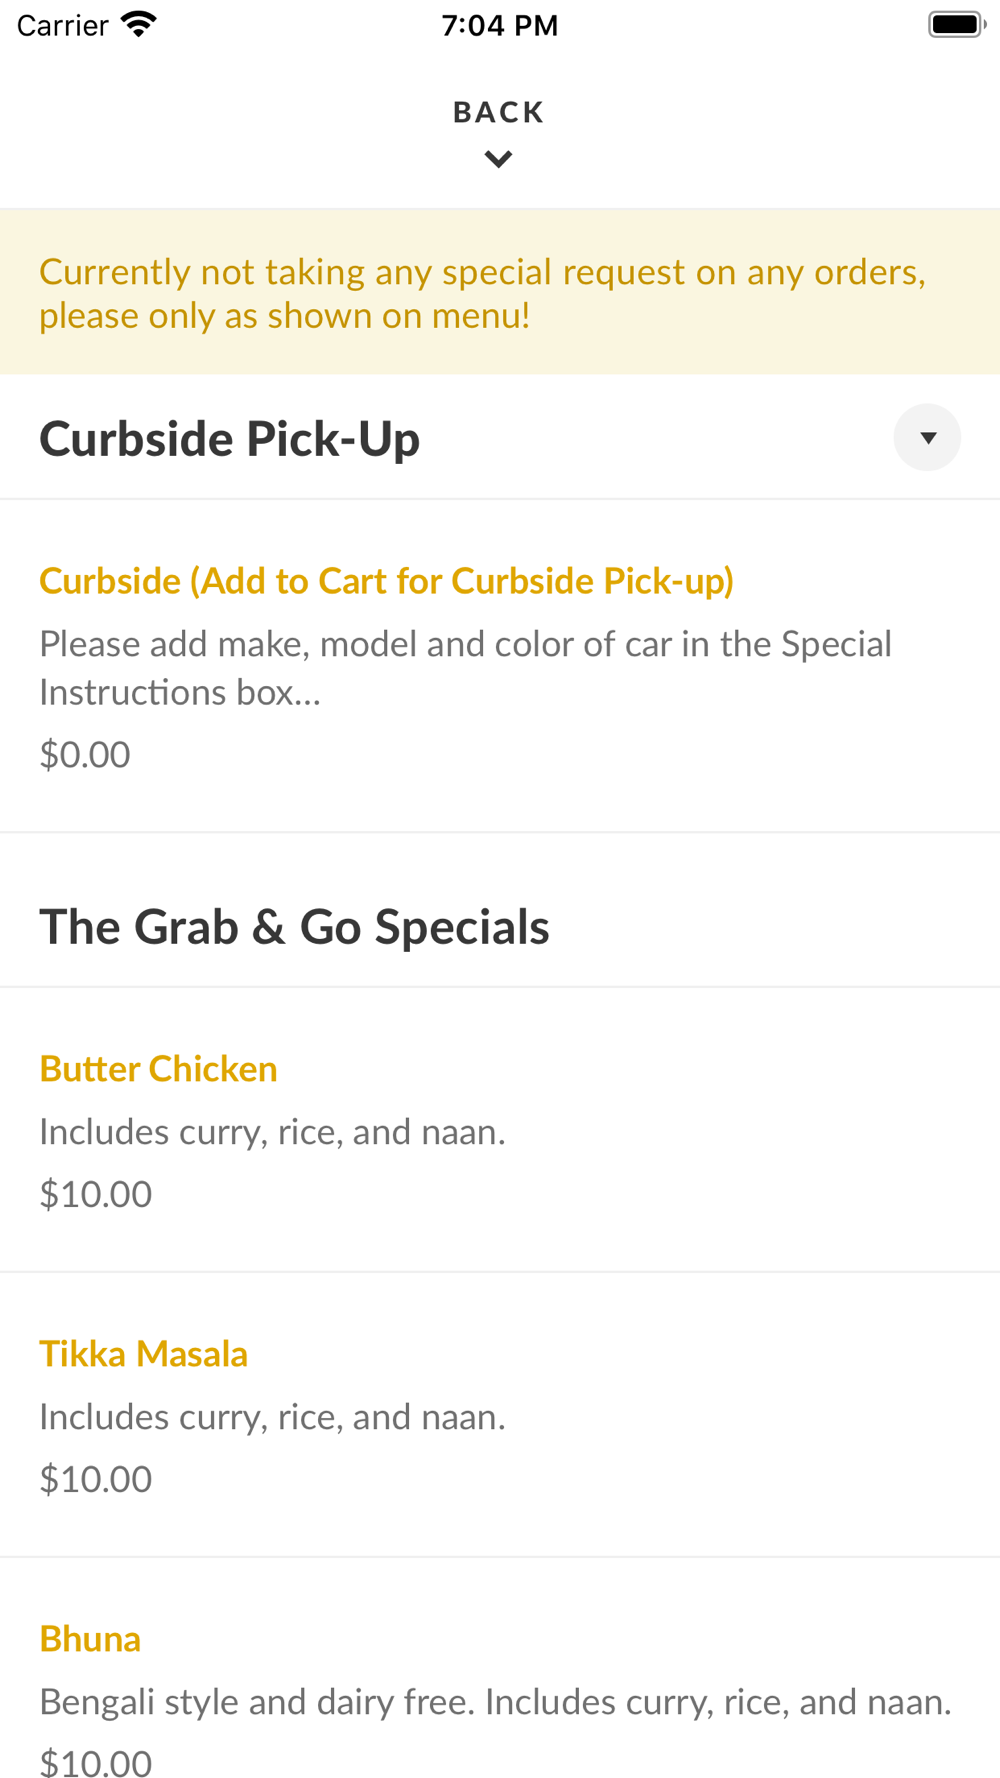Tap the battery indicator icon

coord(956,24)
